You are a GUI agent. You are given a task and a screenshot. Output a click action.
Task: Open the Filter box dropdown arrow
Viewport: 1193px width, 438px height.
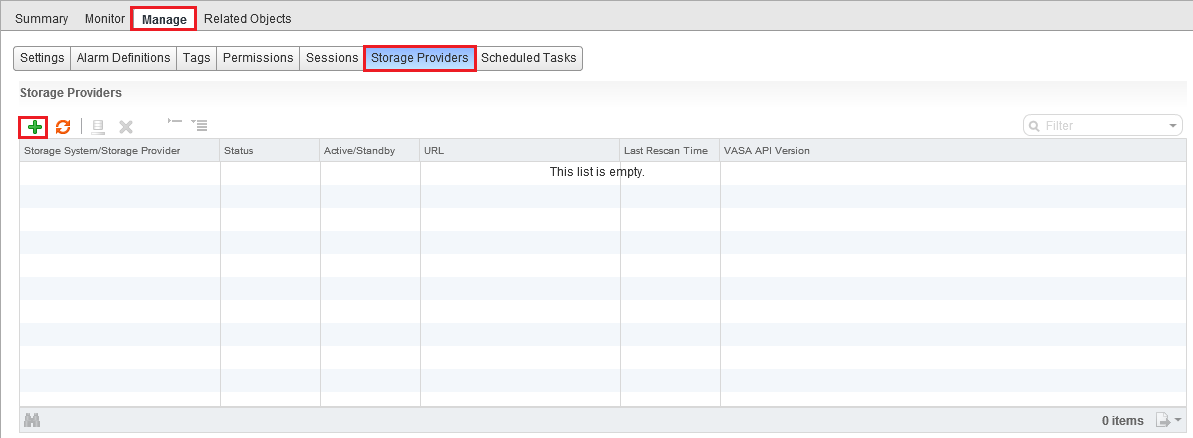pos(1173,126)
